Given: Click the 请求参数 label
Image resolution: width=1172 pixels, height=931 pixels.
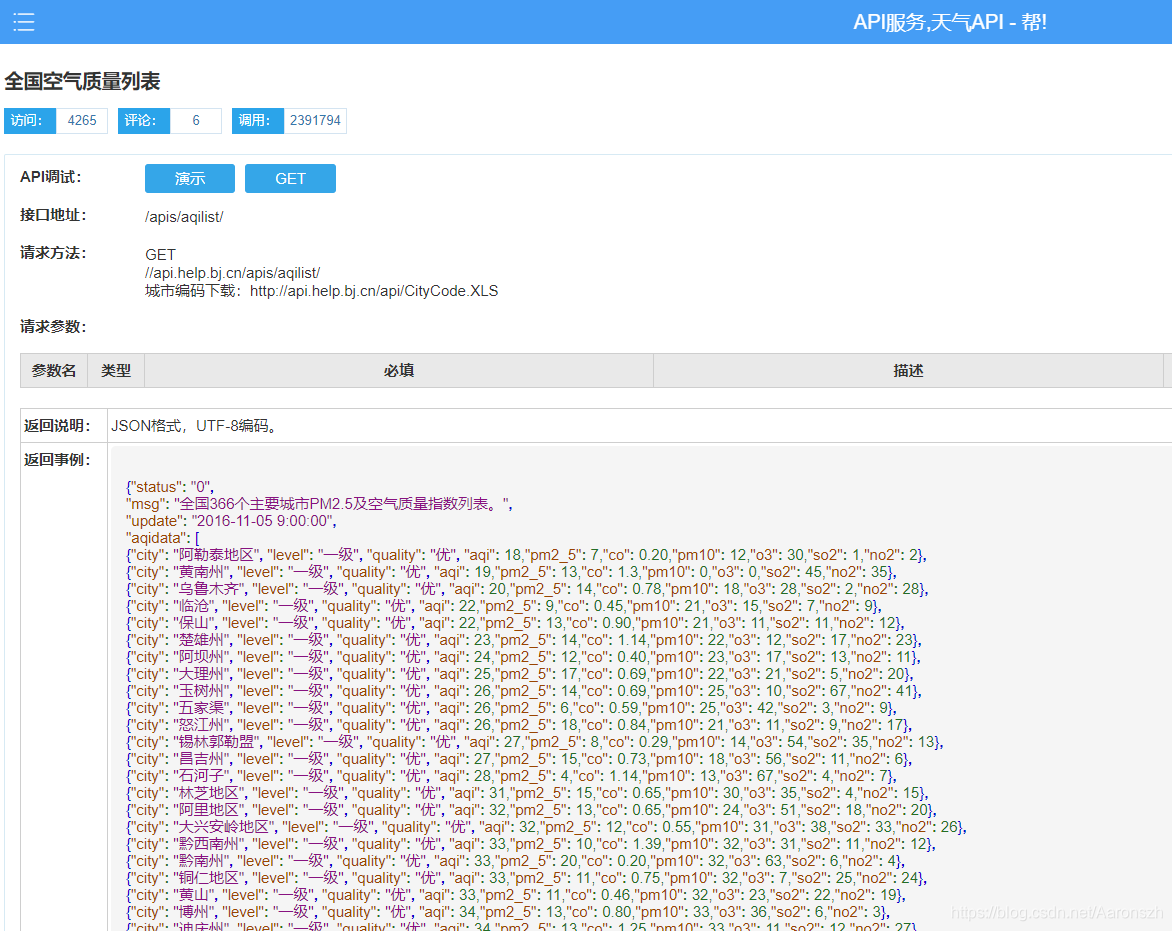Looking at the screenshot, I should (x=53, y=327).
